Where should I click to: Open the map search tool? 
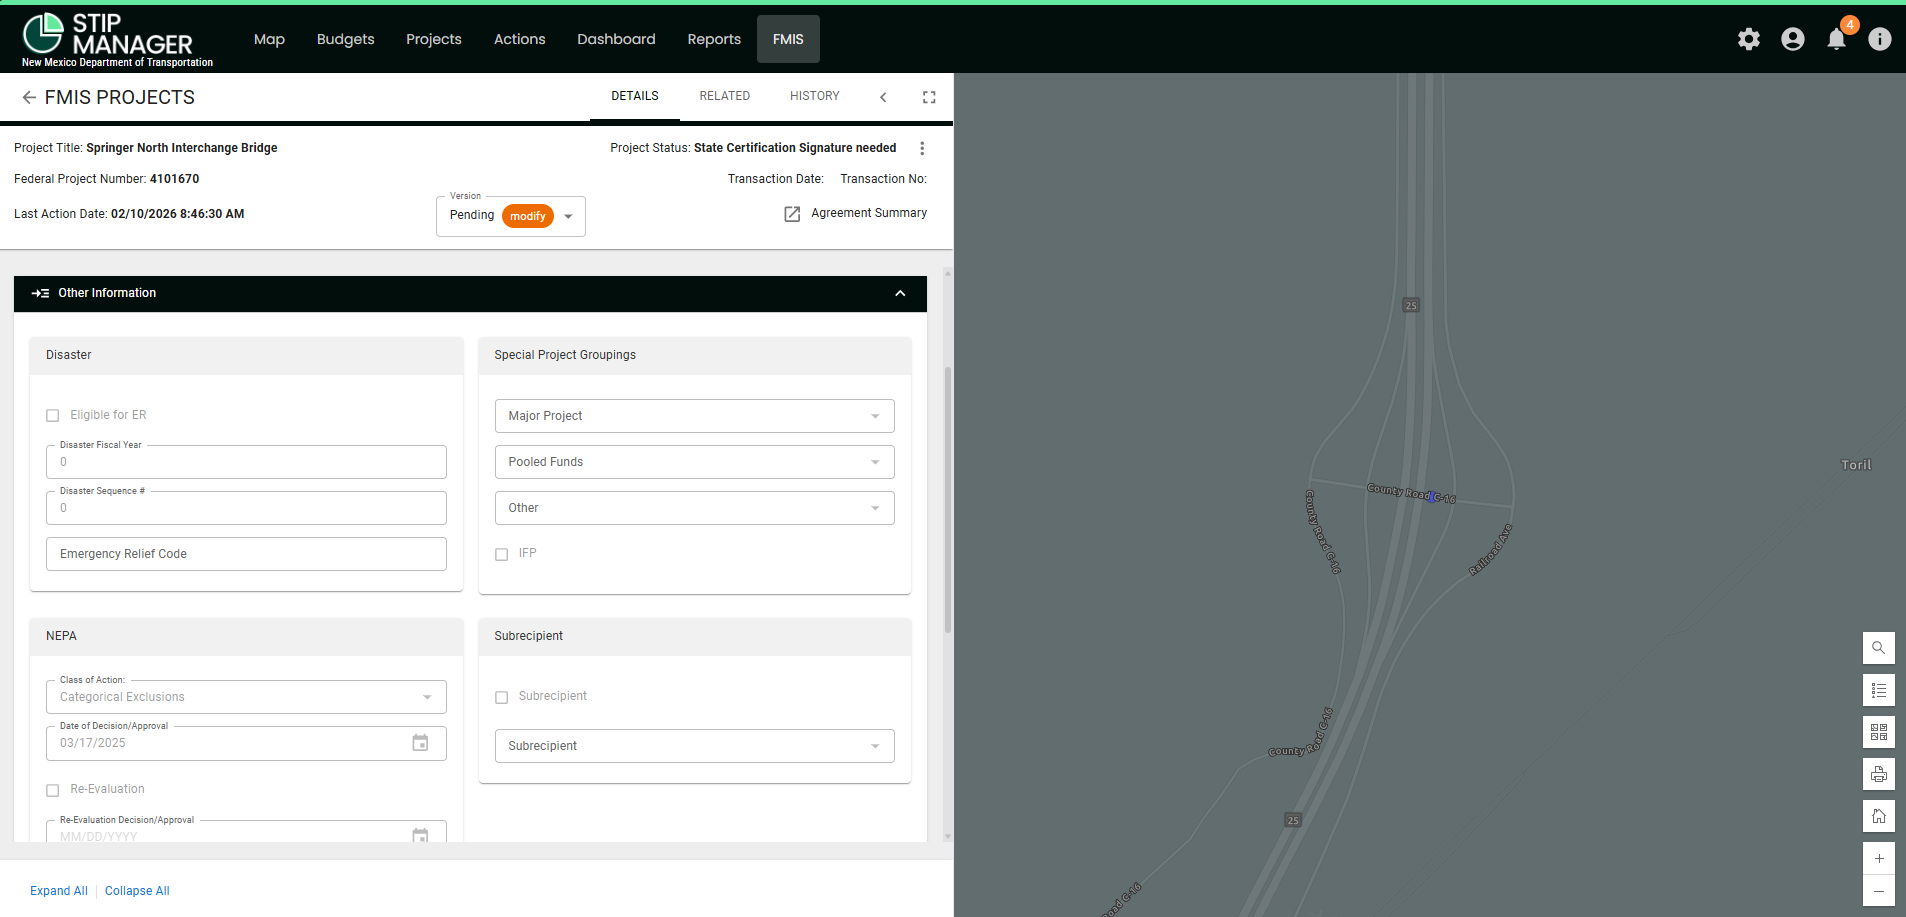pos(1878,648)
